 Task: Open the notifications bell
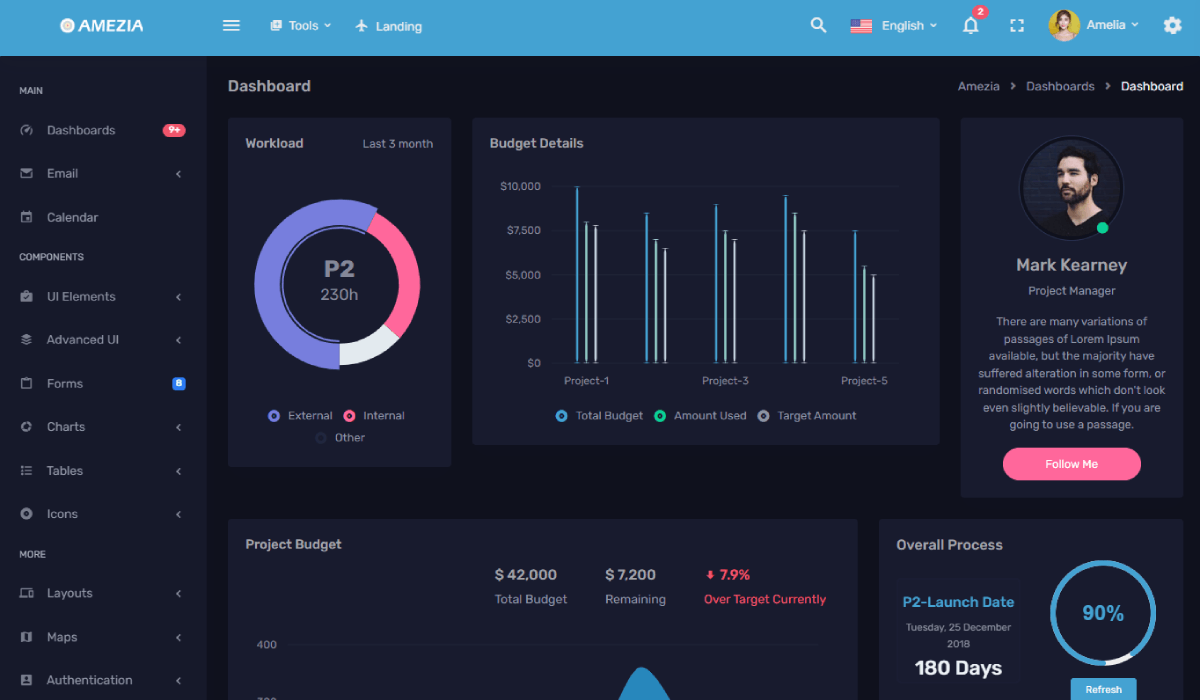coord(970,26)
